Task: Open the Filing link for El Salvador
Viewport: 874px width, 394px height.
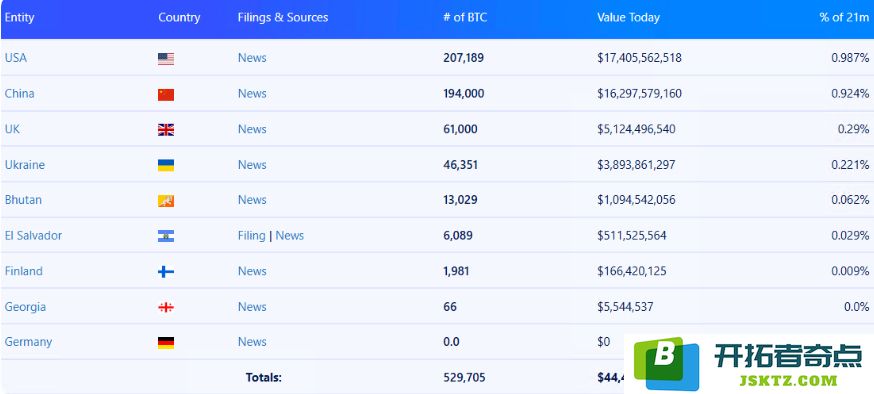Action: click(251, 235)
